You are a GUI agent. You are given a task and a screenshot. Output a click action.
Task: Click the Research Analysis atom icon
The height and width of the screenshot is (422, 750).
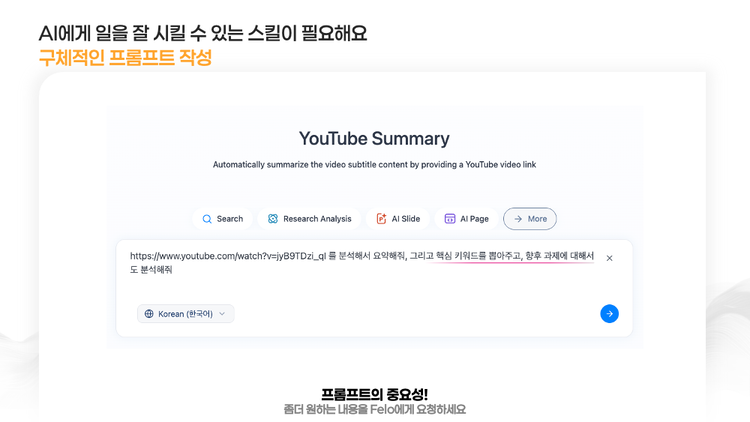[273, 219]
